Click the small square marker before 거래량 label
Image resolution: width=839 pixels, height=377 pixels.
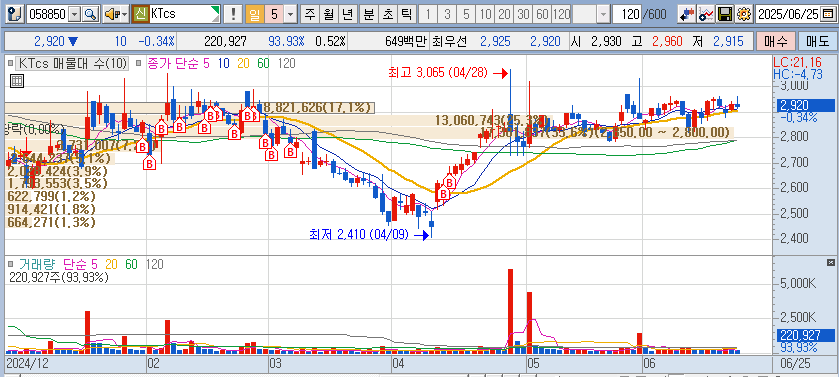tap(10, 264)
